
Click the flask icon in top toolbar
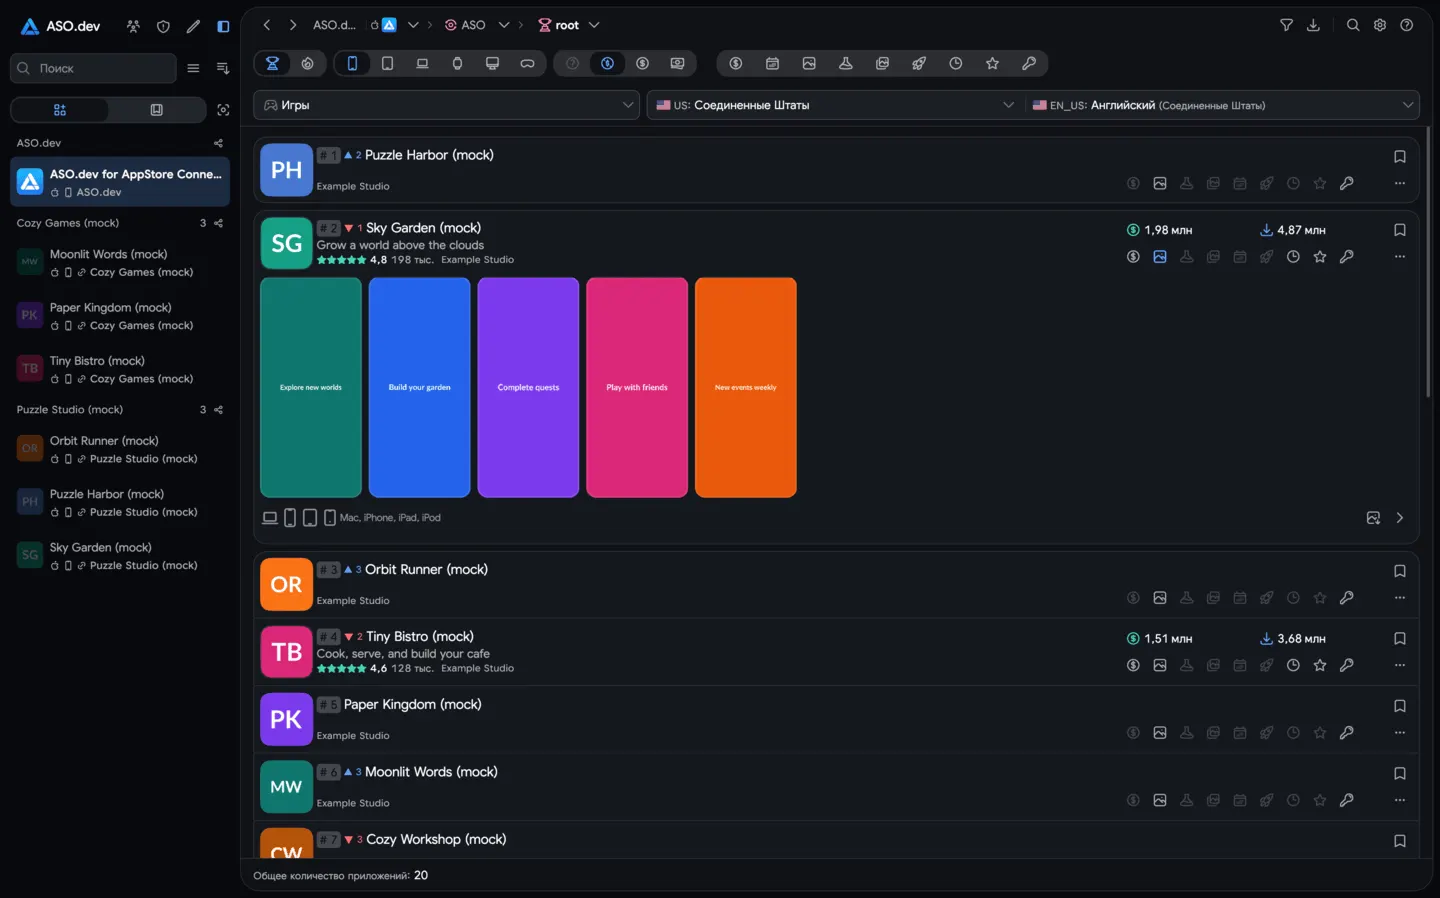click(845, 63)
